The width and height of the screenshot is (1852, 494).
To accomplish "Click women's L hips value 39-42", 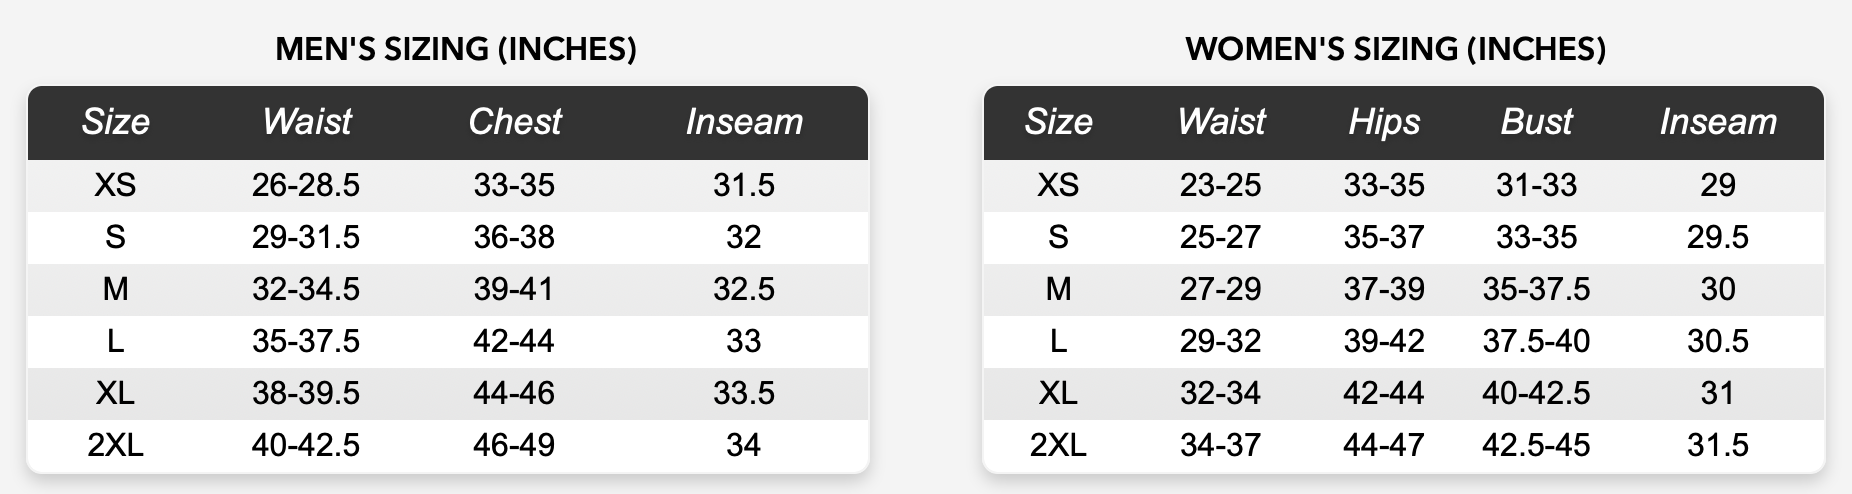I will coord(1384,341).
